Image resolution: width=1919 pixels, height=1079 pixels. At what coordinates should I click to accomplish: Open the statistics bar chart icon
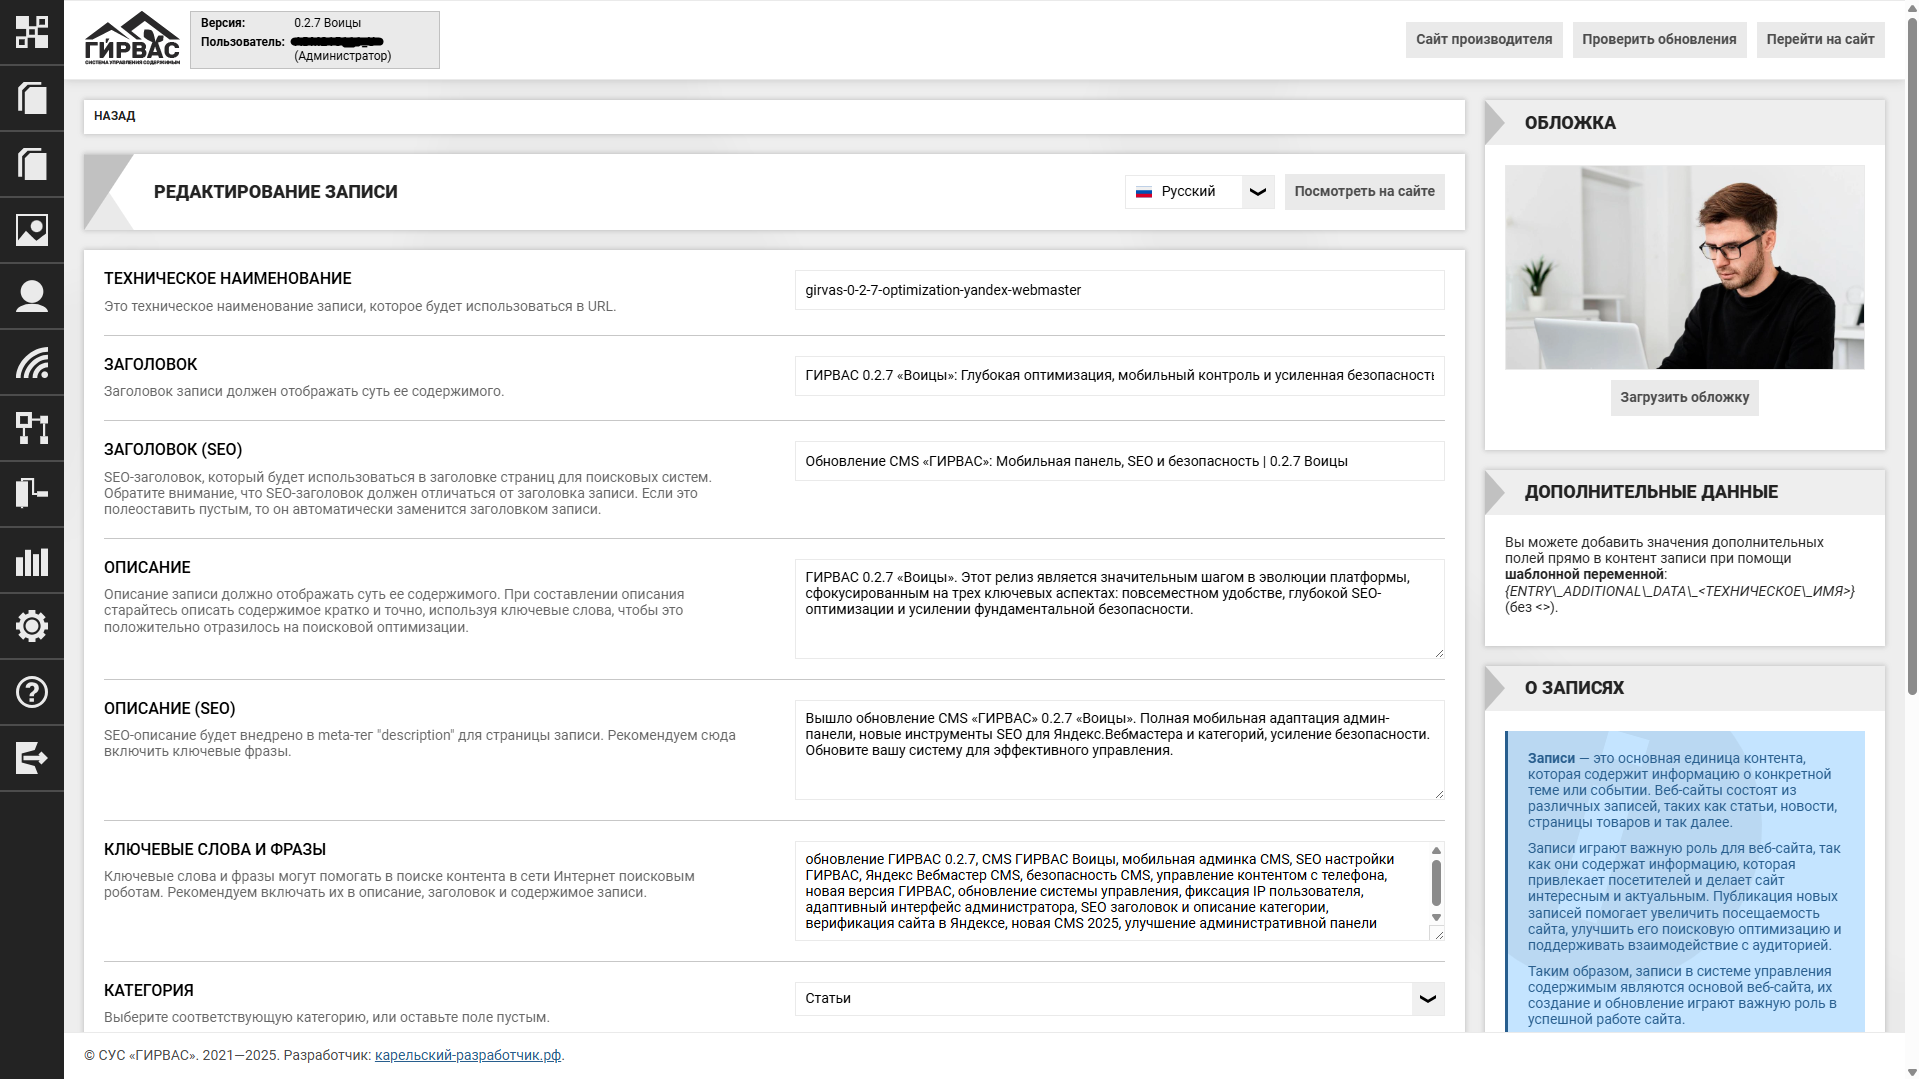[32, 560]
